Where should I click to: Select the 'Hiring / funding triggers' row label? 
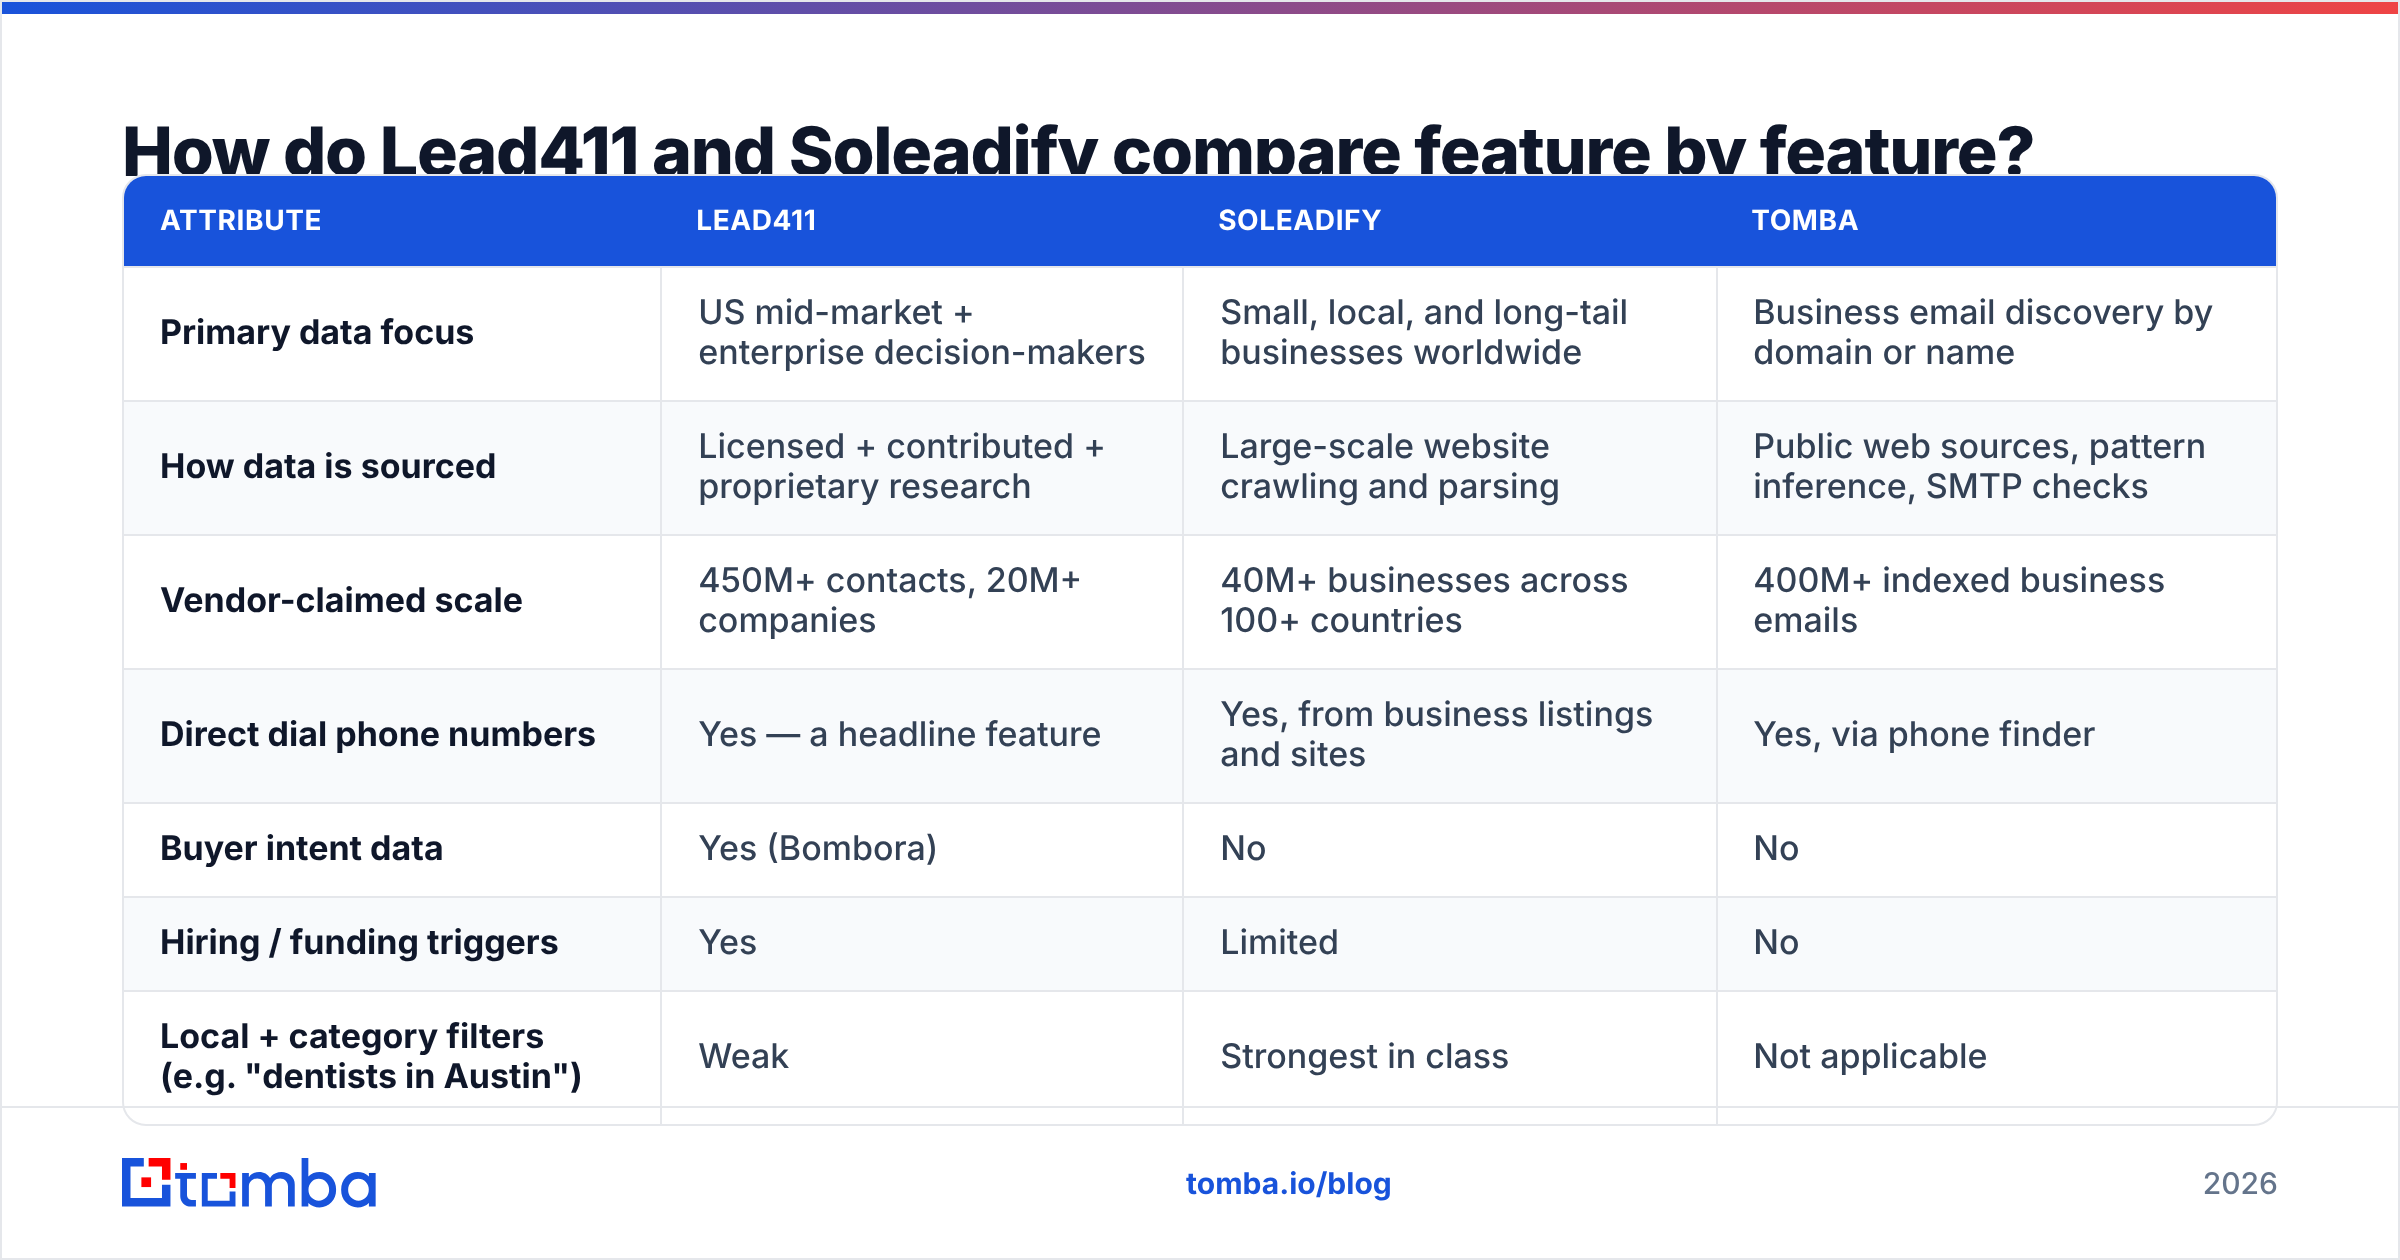(359, 942)
